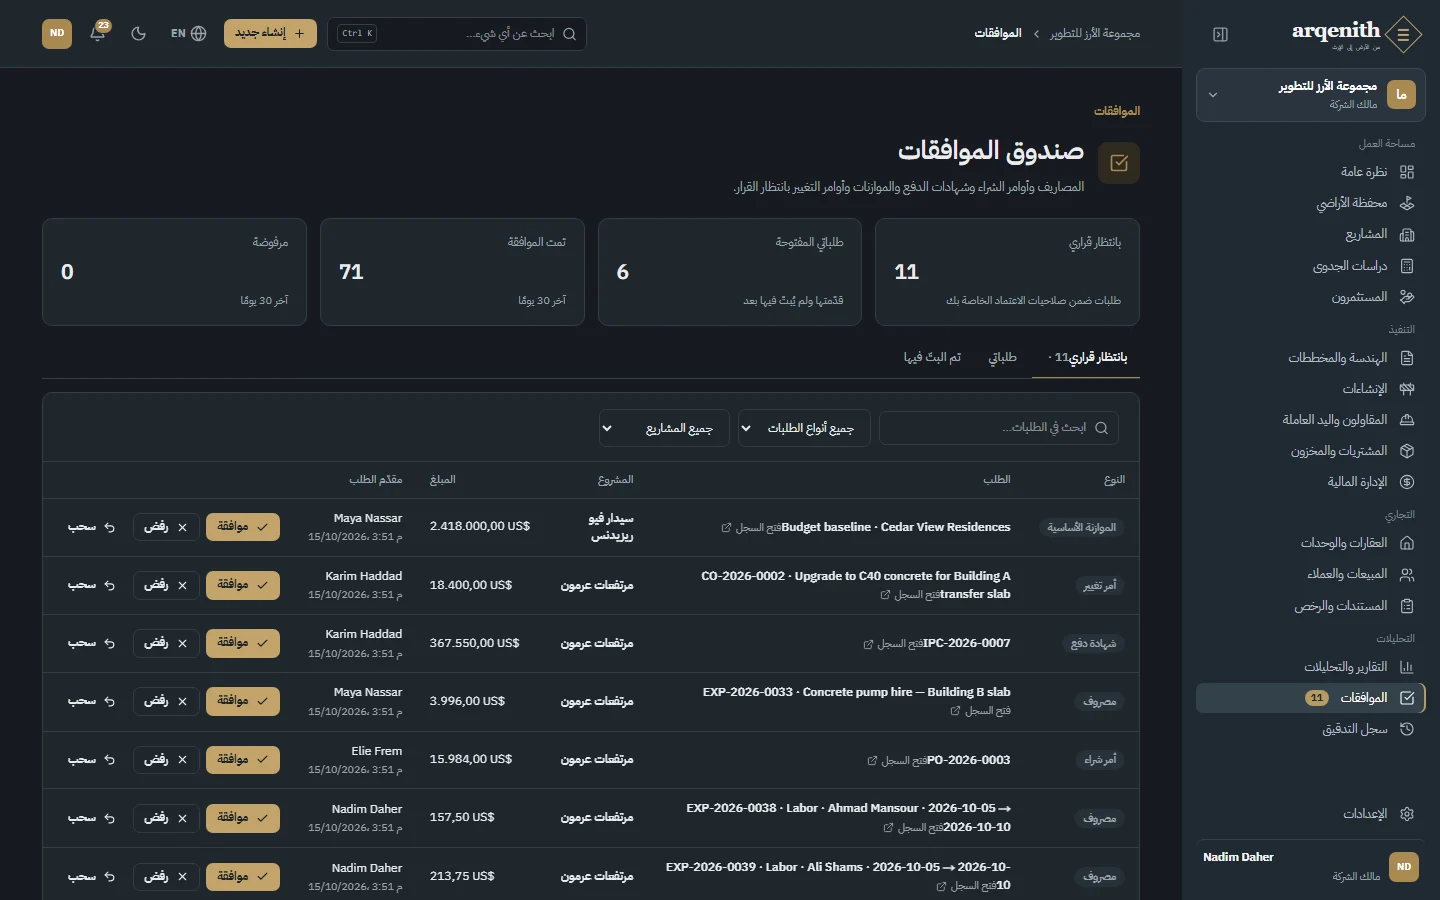
Task: Open جميع أنواع الطلبات dropdown
Action: tap(804, 428)
